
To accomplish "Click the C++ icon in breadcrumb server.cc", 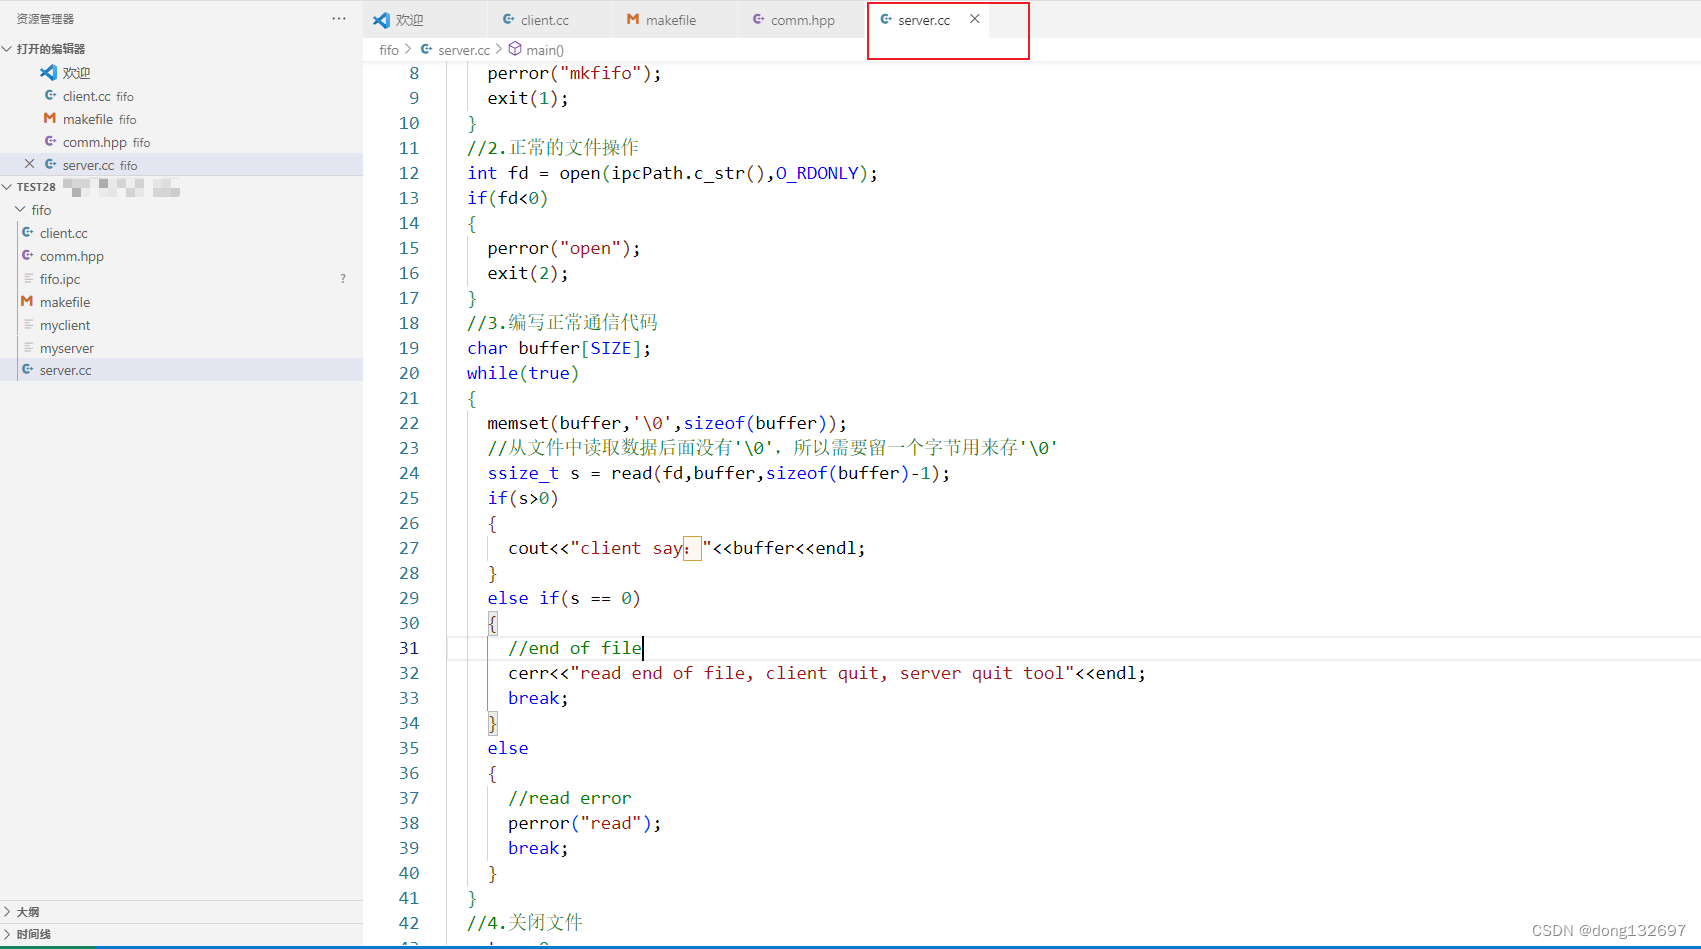I will pos(427,49).
